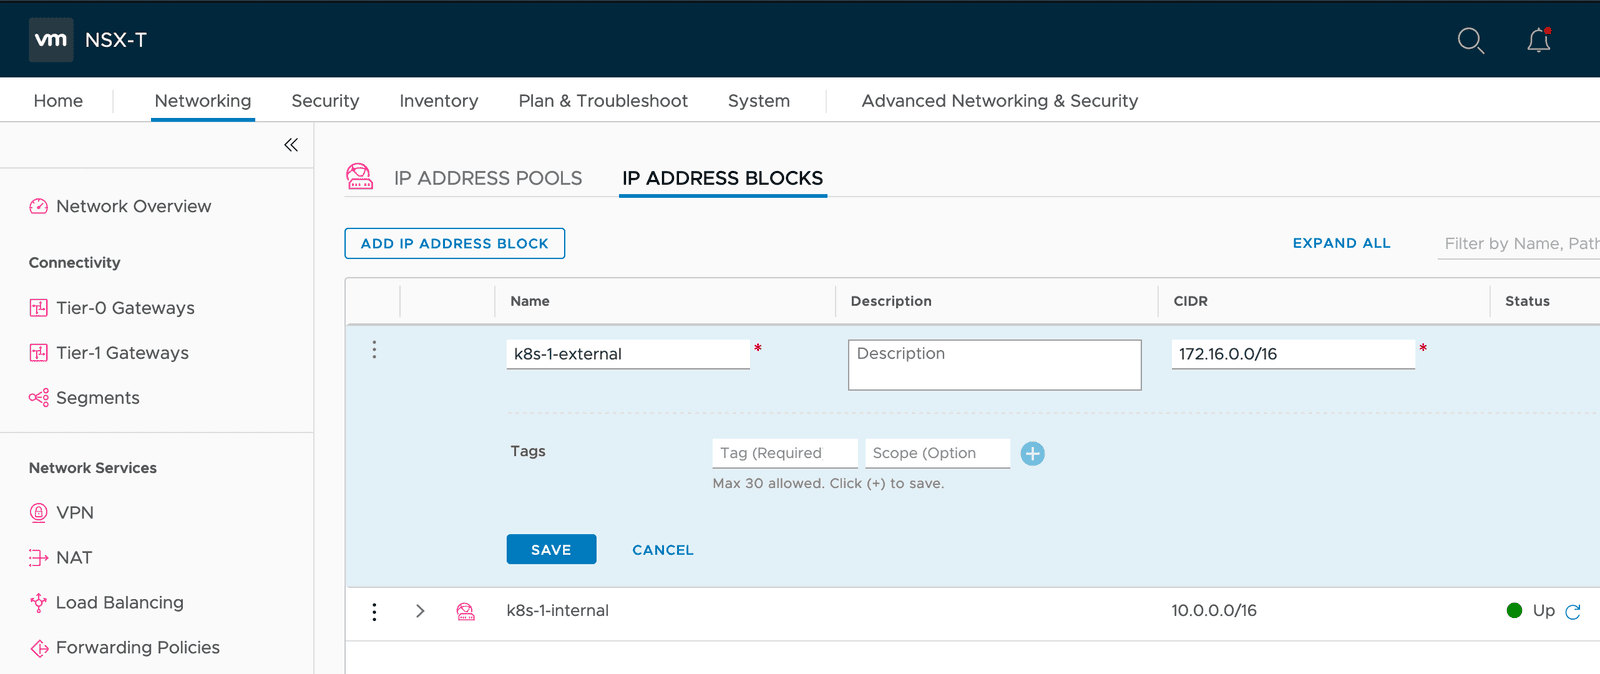Click the NSX-T product title
Screen dimensions: 1600x674
116,40
